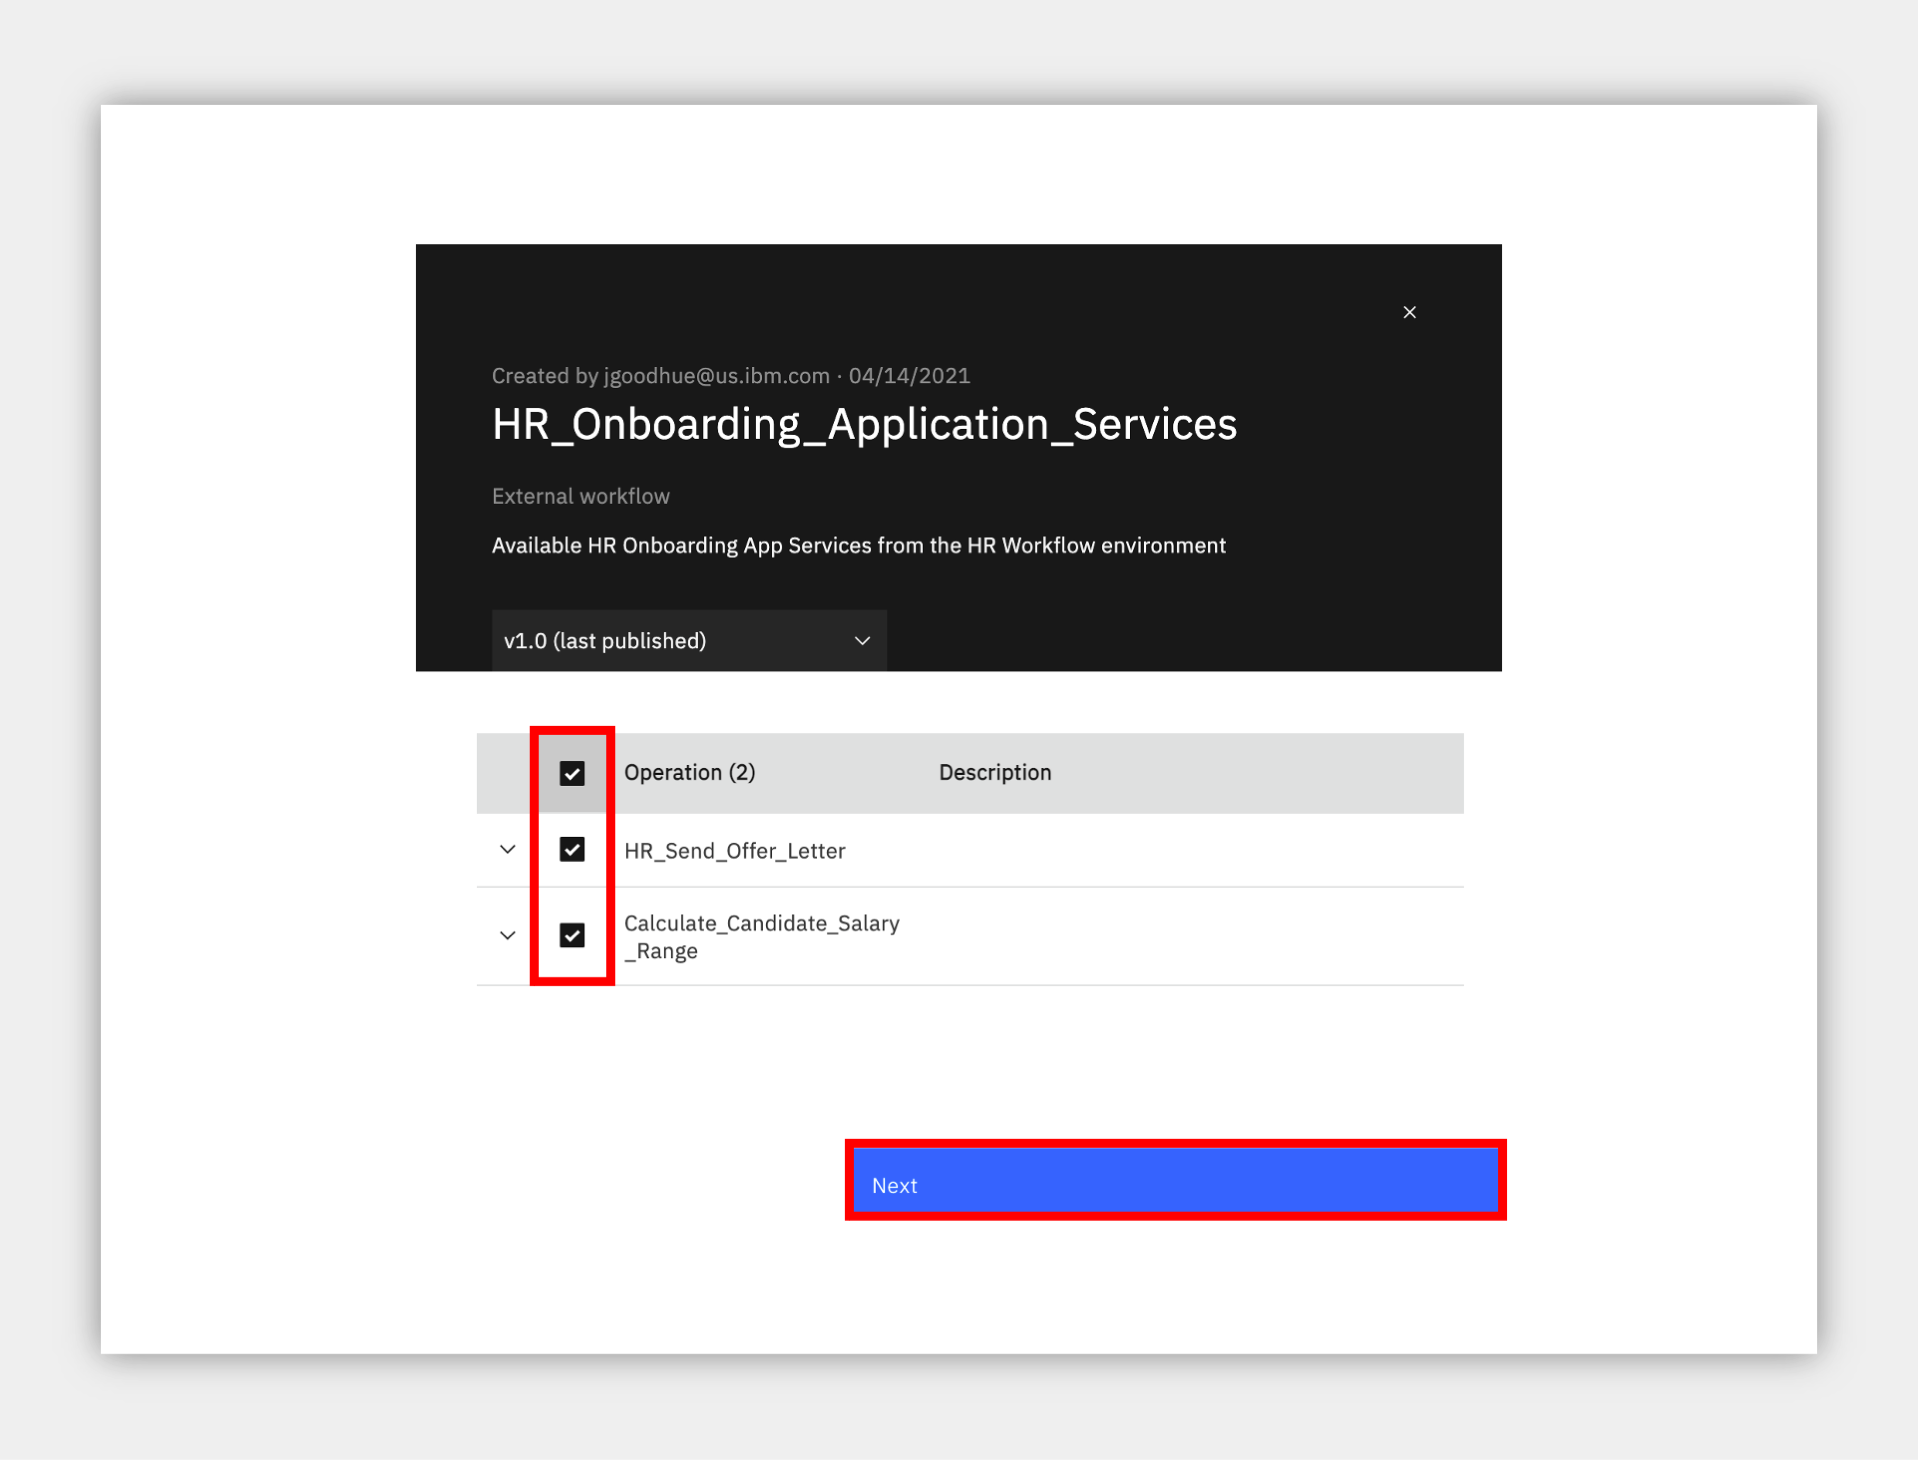Select the Operation (2) column header

coord(690,772)
